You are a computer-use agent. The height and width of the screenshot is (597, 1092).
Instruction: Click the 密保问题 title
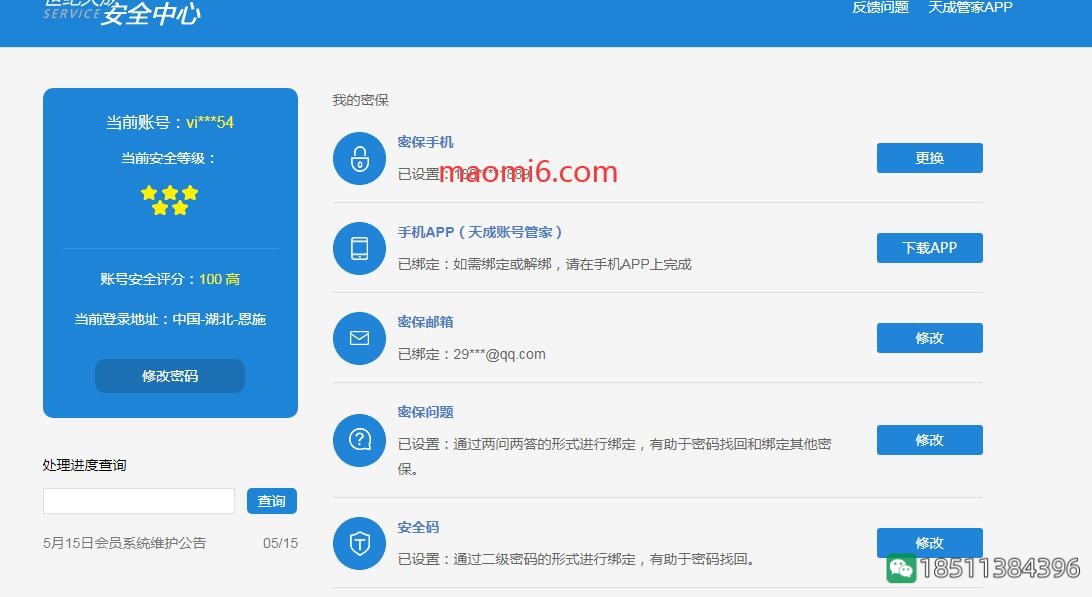point(425,412)
